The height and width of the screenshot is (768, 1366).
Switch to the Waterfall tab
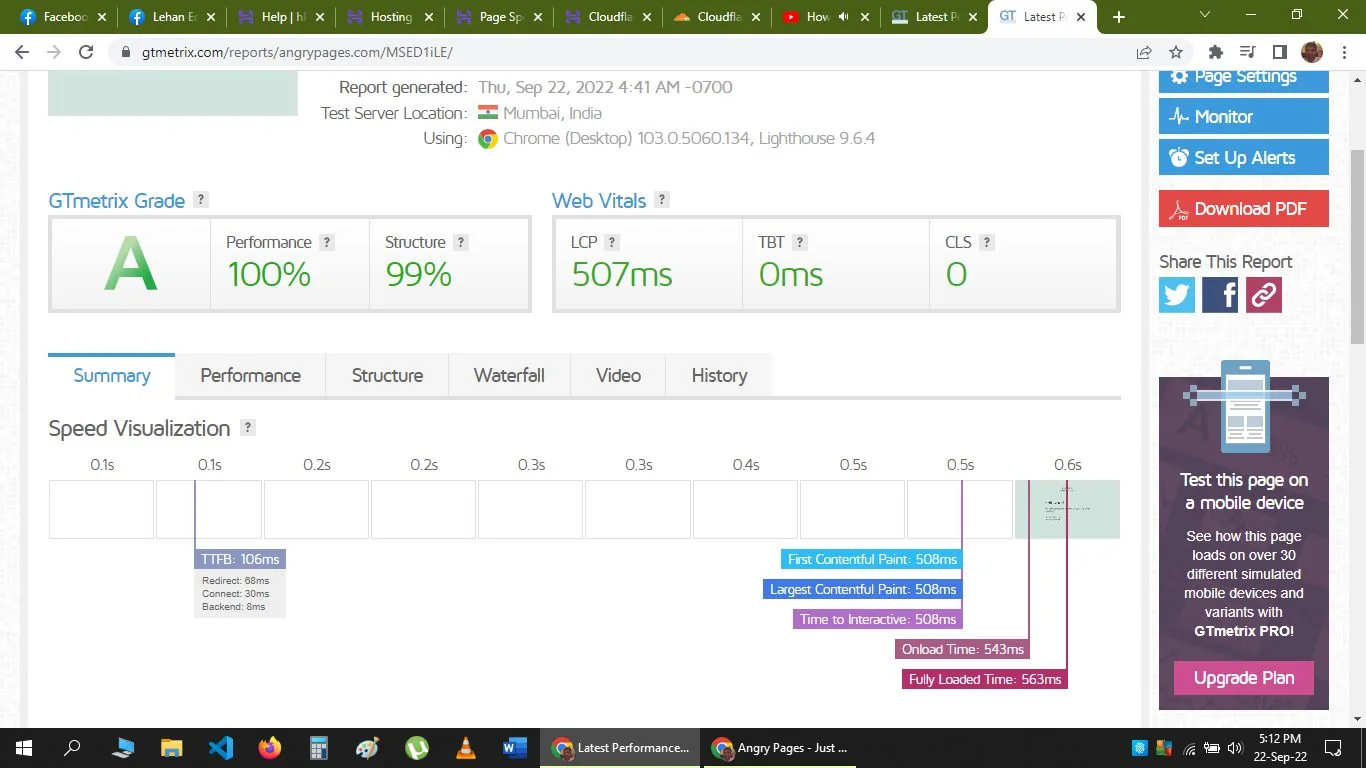[509, 375]
